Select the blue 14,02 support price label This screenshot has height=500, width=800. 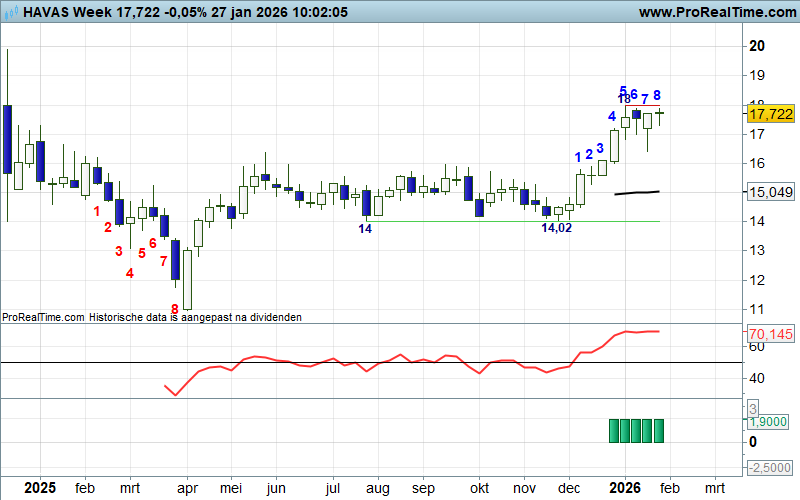pos(557,229)
